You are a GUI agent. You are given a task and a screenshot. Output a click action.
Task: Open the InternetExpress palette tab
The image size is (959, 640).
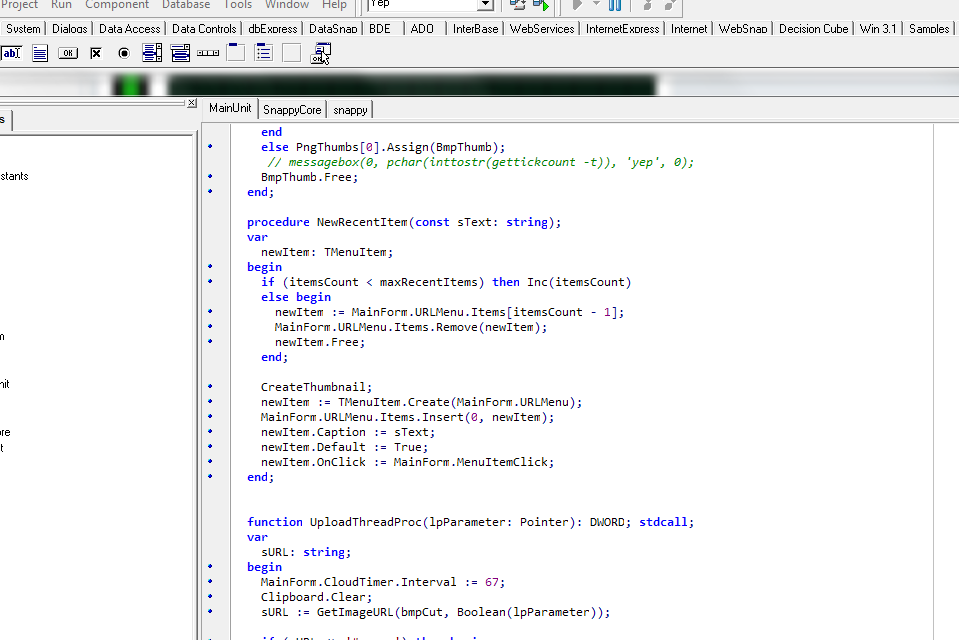623,29
